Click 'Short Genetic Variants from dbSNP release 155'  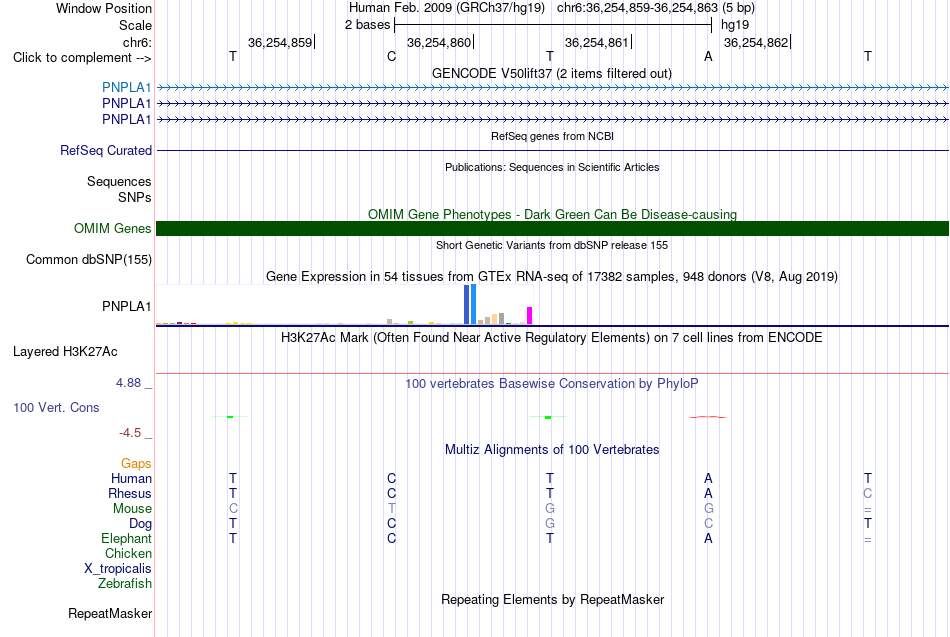pos(552,245)
